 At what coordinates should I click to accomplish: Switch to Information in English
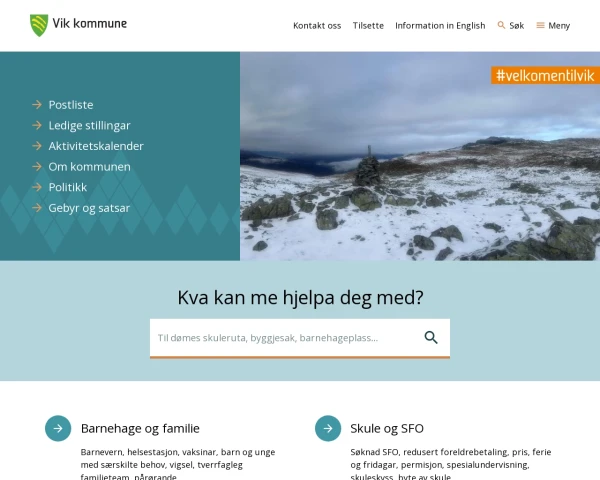[x=440, y=26]
